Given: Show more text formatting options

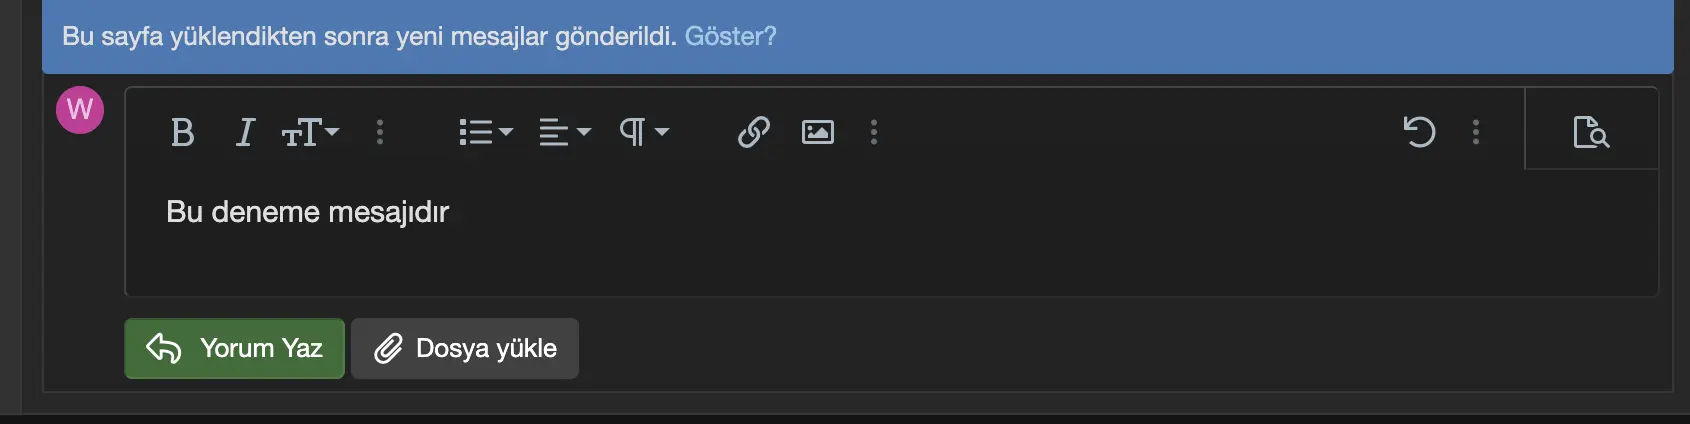Looking at the screenshot, I should tap(380, 132).
